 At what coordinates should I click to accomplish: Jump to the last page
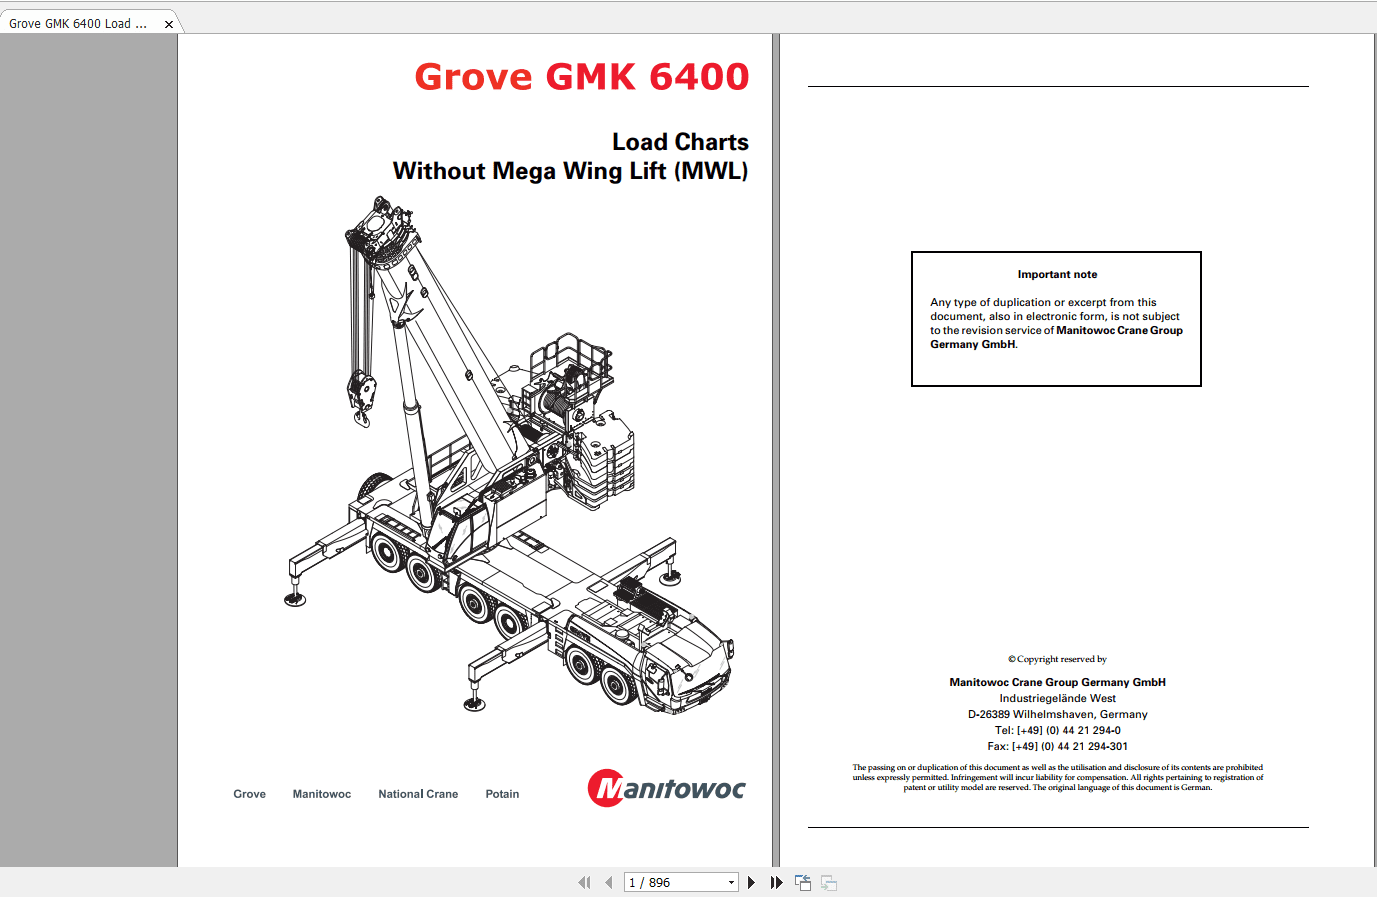pos(777,882)
